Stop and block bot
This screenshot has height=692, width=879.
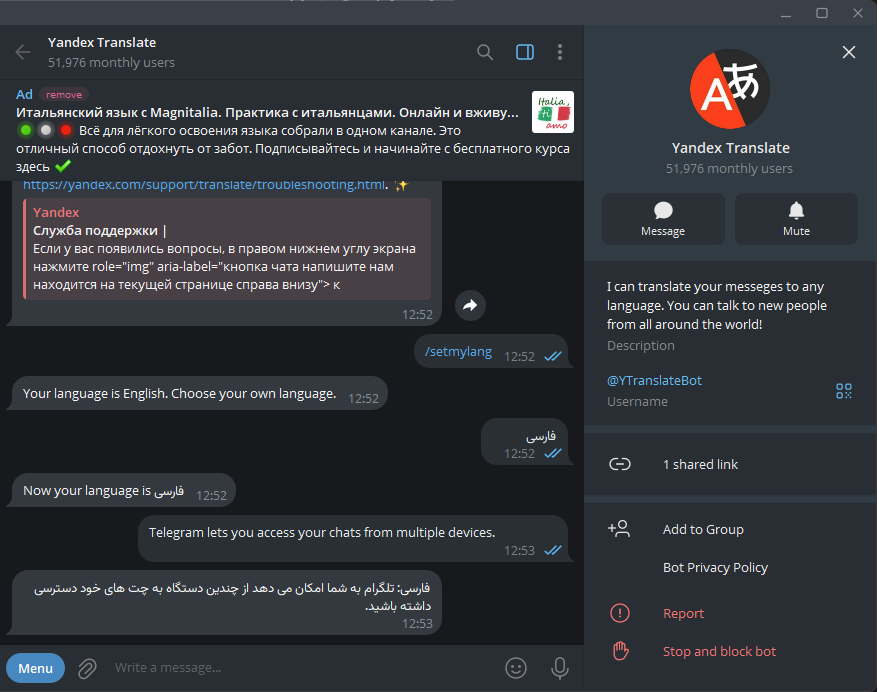[x=719, y=651]
